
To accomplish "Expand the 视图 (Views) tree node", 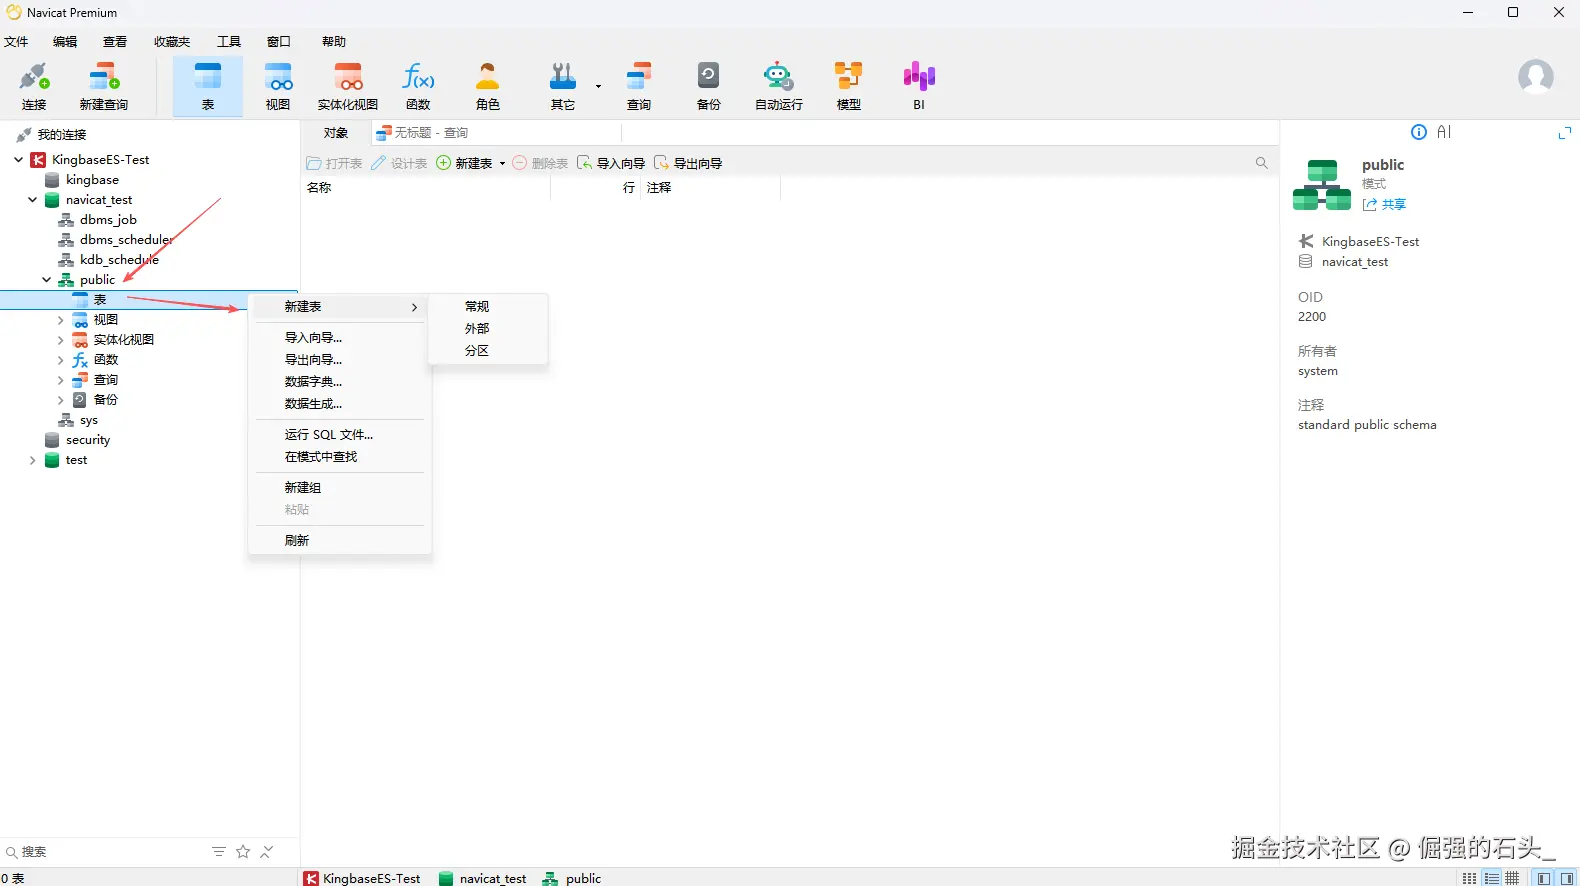I will (x=61, y=320).
